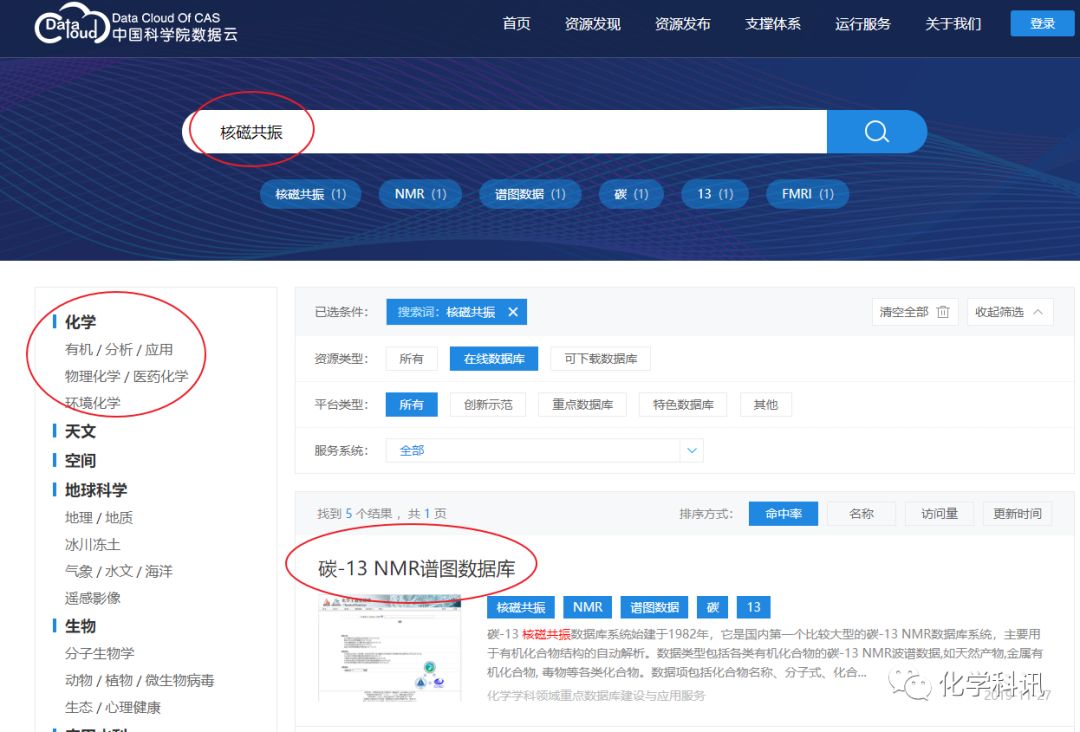Open 关于我们 in the top navigation

point(953,24)
